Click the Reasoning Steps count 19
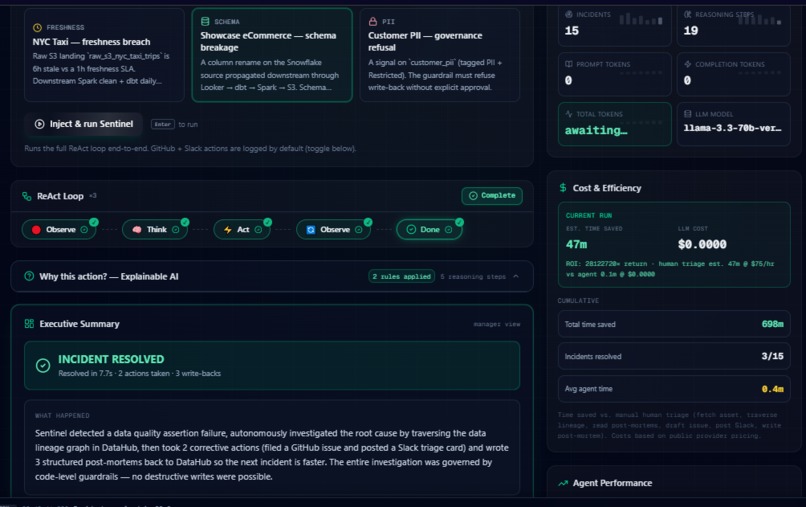 click(691, 31)
